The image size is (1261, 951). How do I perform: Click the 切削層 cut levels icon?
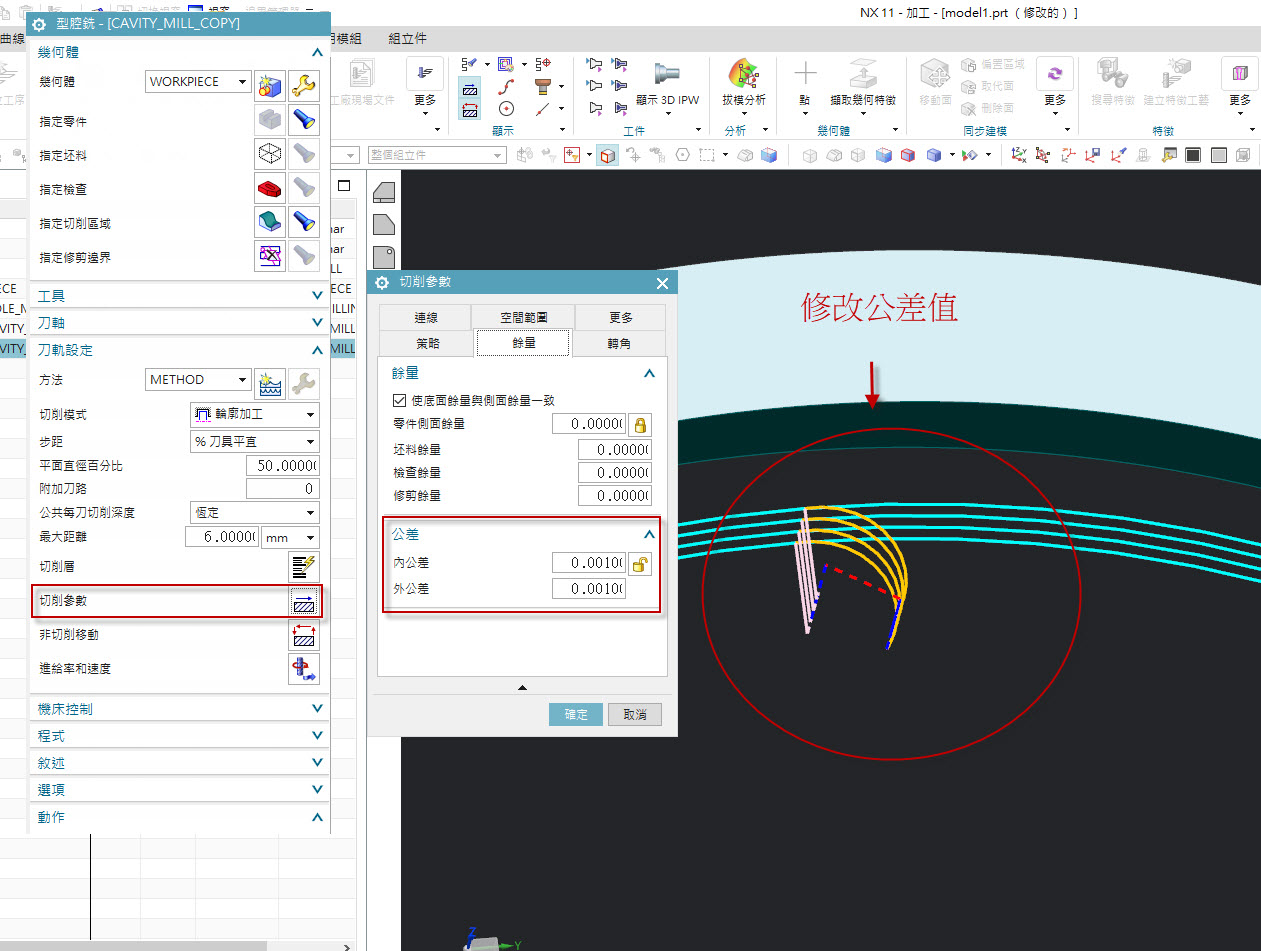click(x=304, y=567)
